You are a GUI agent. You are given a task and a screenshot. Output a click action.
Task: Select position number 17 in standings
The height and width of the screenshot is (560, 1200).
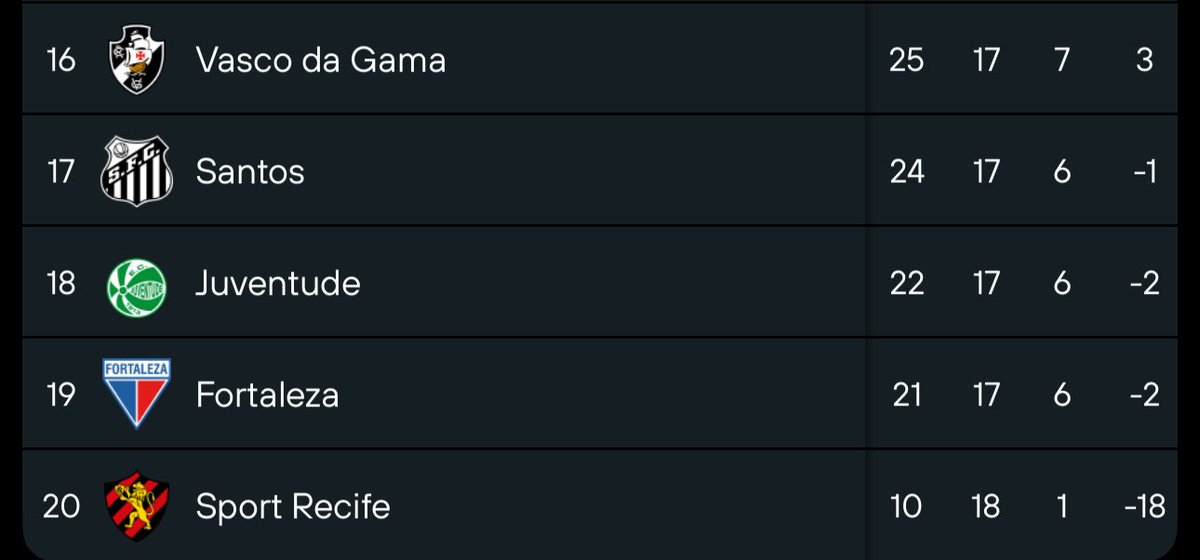61,172
